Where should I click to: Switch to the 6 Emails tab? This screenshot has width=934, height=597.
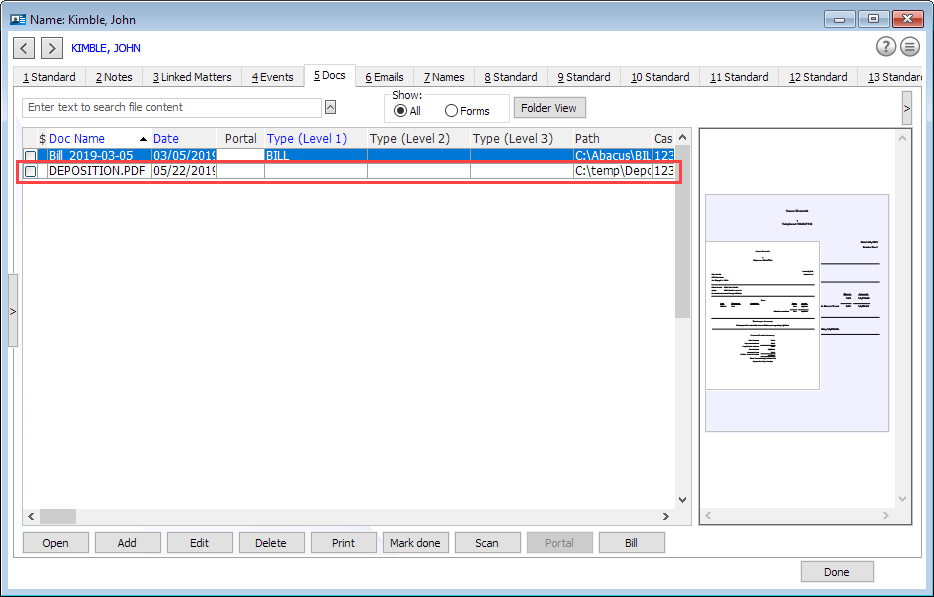383,76
